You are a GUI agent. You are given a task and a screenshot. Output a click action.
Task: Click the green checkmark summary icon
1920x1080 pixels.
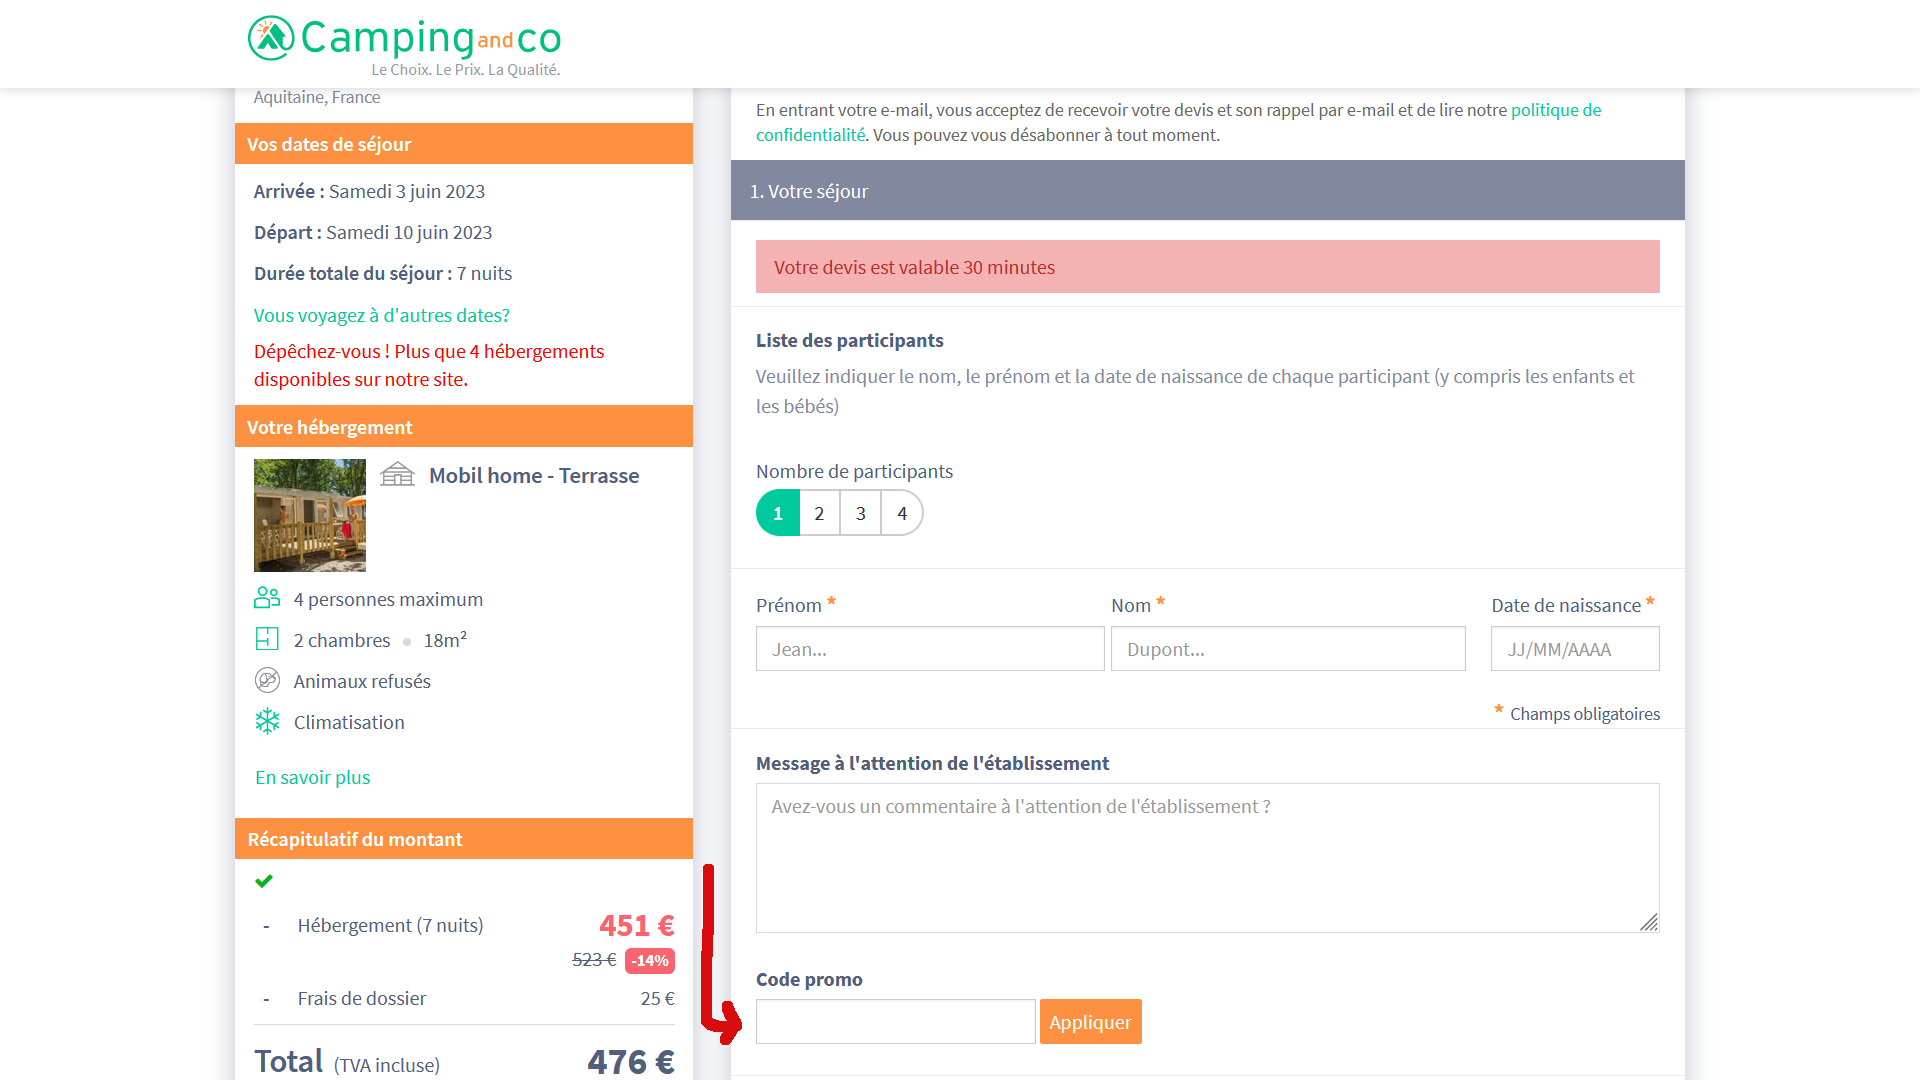point(264,880)
